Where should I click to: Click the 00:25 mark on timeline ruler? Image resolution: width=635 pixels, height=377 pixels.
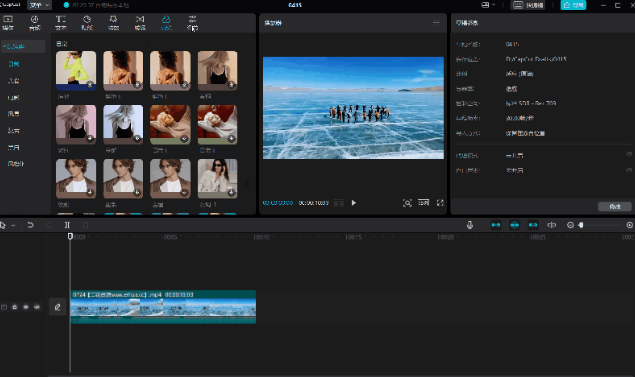tap(538, 237)
